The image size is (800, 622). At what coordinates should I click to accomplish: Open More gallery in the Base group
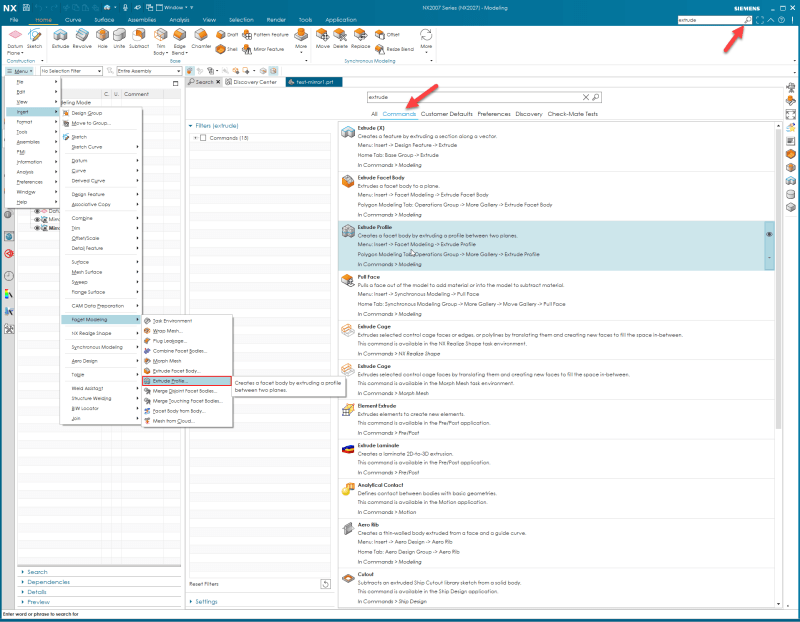click(x=301, y=40)
